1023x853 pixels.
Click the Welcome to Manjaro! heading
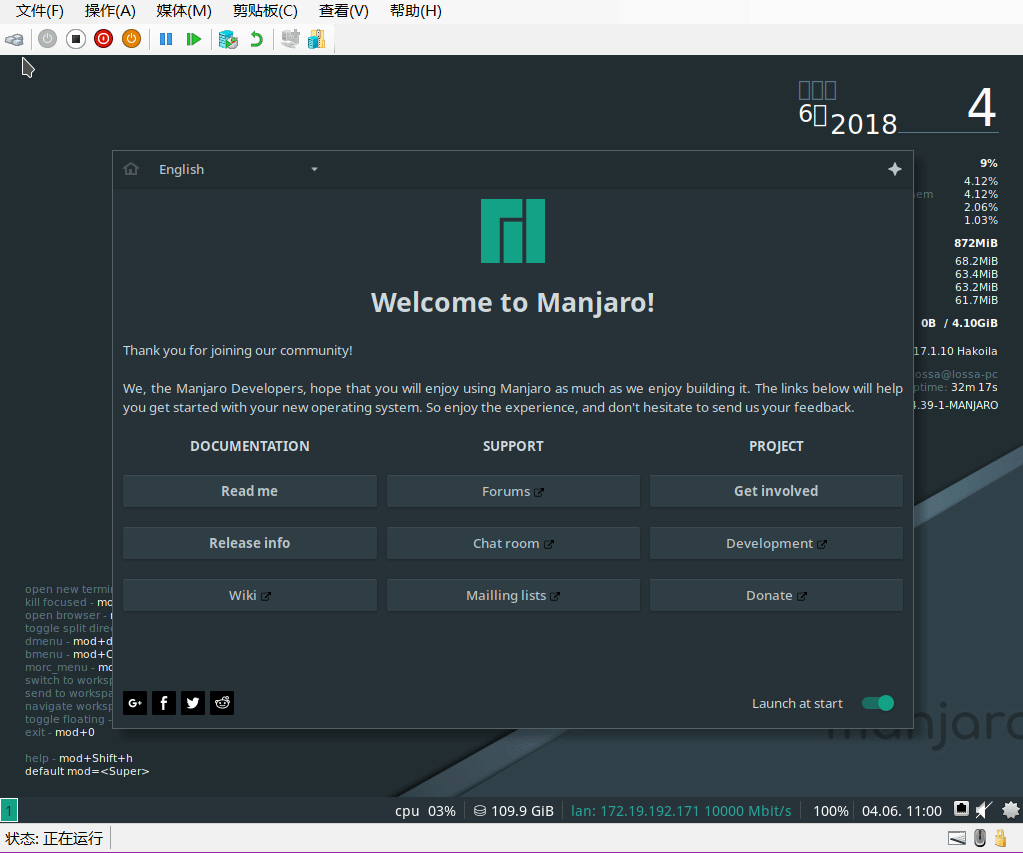(513, 302)
